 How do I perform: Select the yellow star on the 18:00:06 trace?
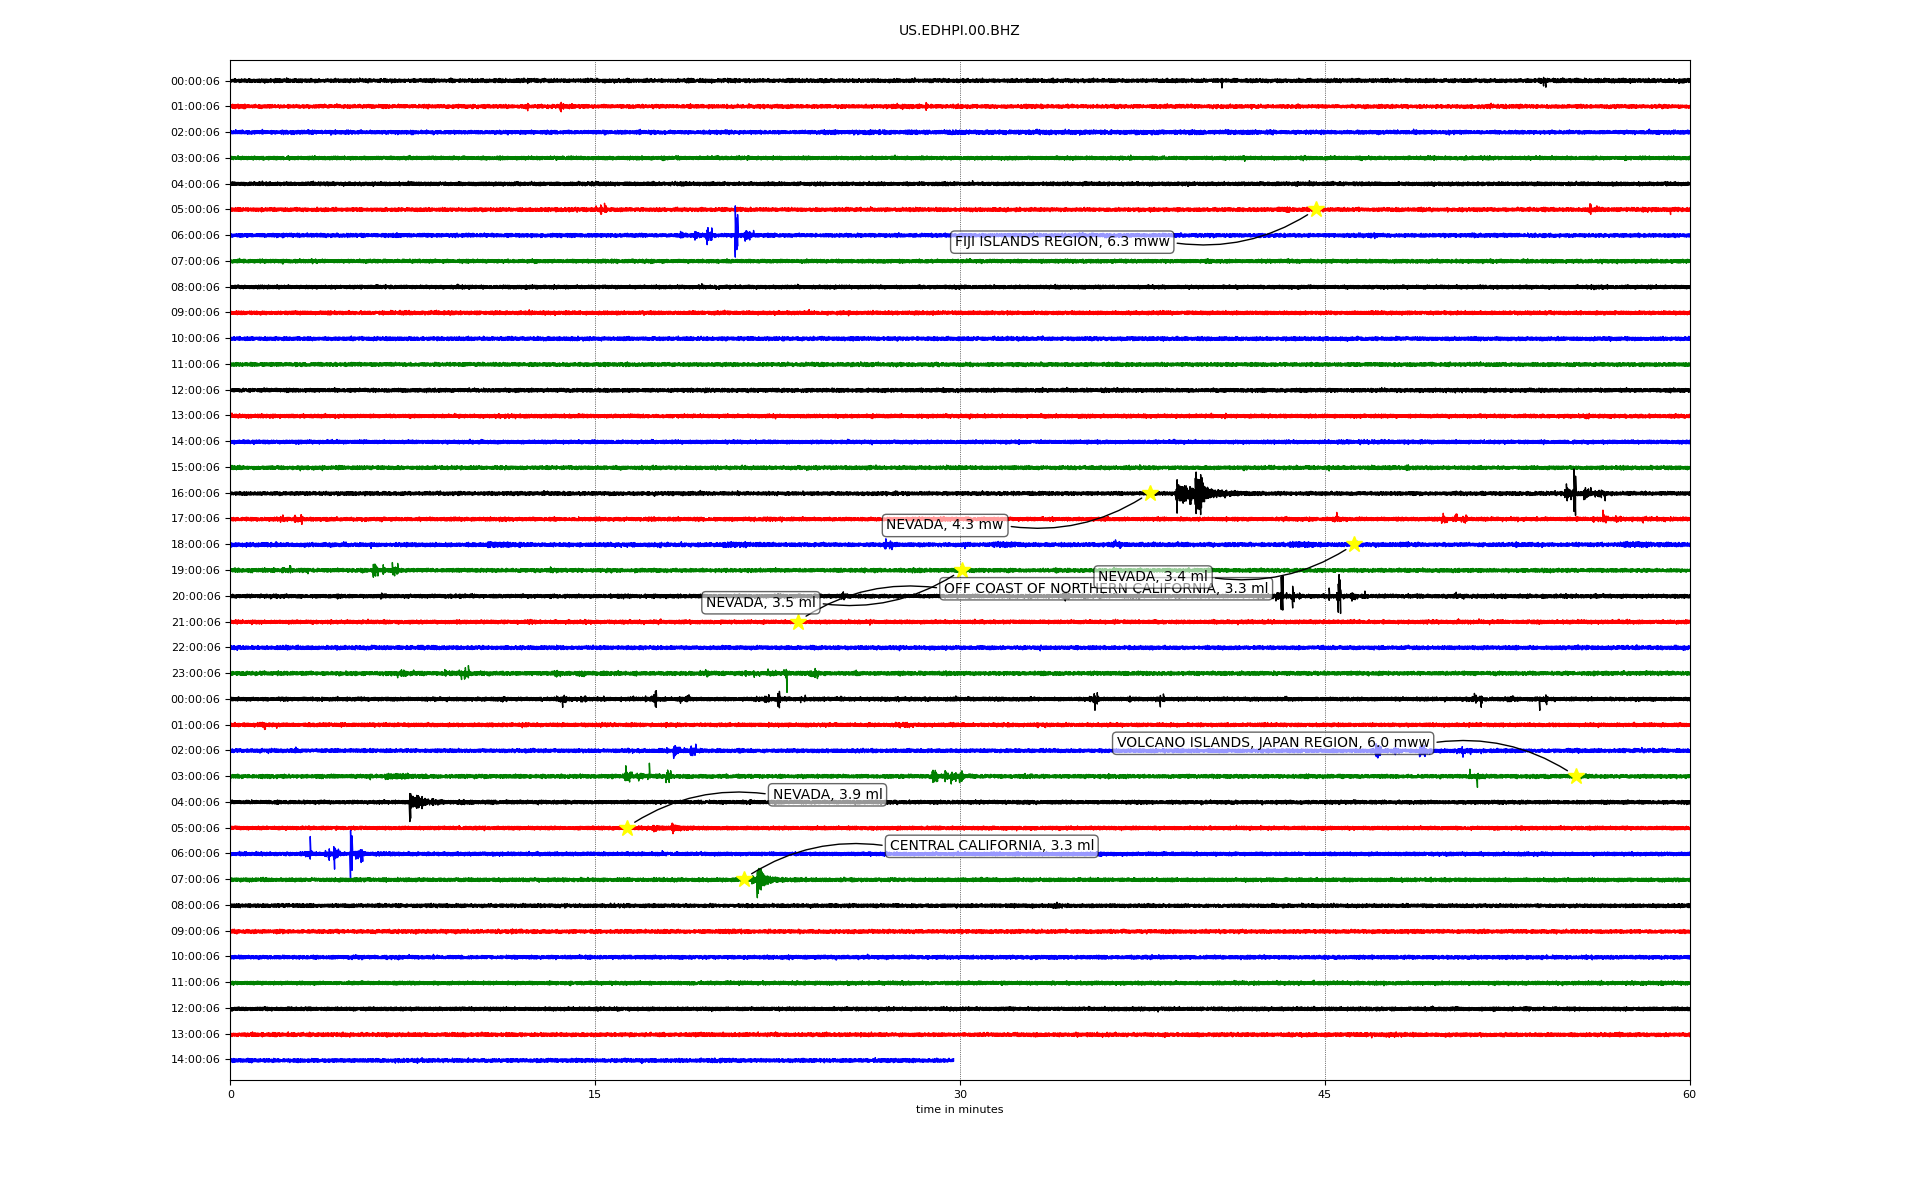(x=1354, y=544)
